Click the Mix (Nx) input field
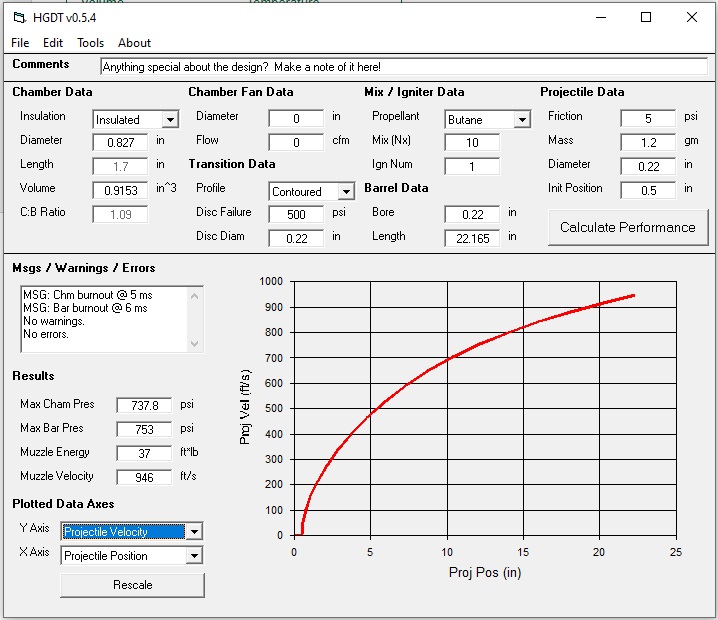The width and height of the screenshot is (718, 620). point(472,143)
